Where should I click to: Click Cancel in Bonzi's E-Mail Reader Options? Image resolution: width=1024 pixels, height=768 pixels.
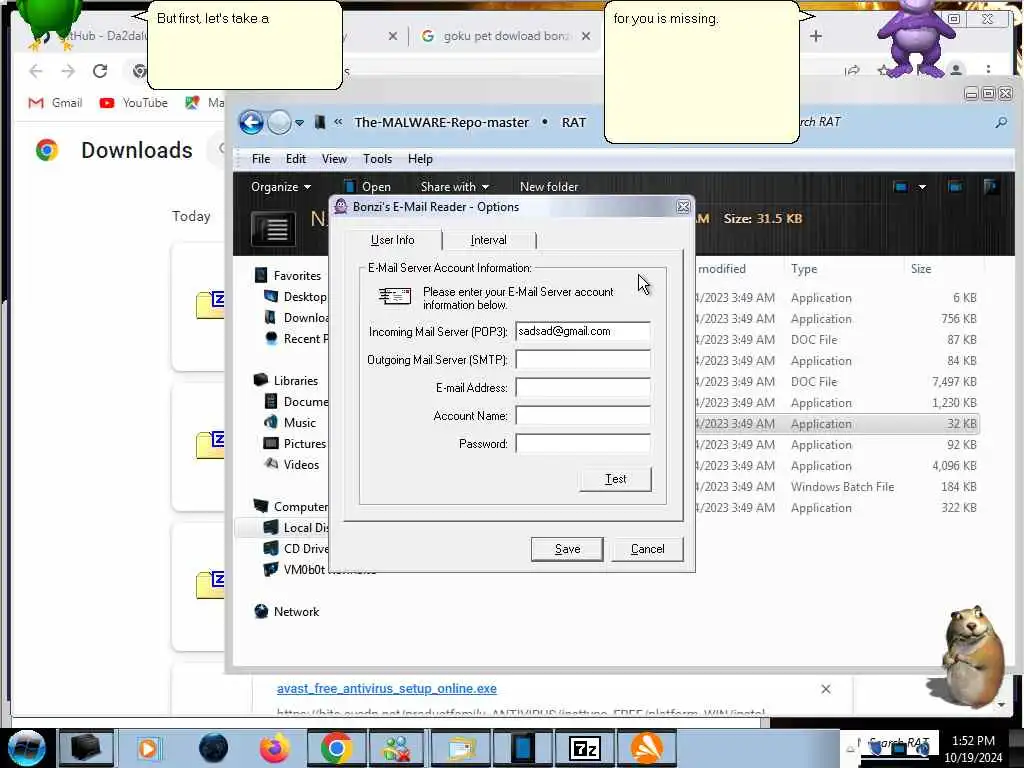(x=647, y=549)
